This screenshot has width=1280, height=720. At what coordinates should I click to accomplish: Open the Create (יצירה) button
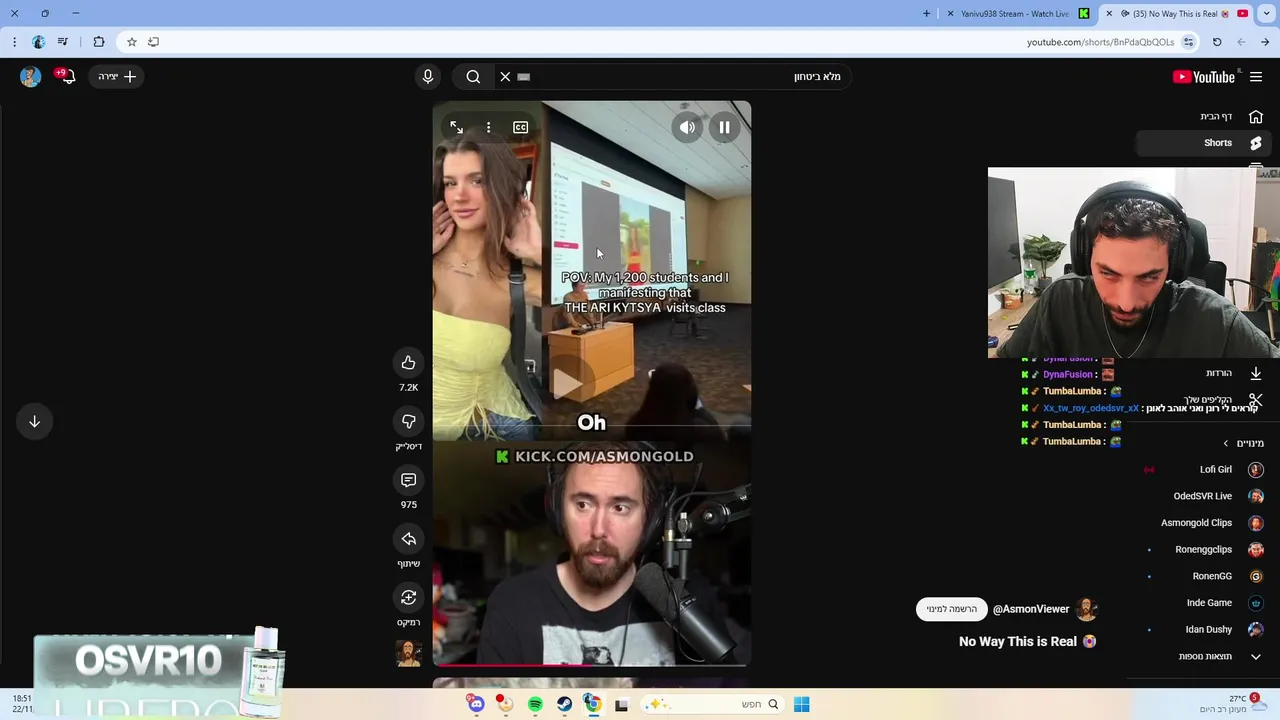(x=117, y=76)
